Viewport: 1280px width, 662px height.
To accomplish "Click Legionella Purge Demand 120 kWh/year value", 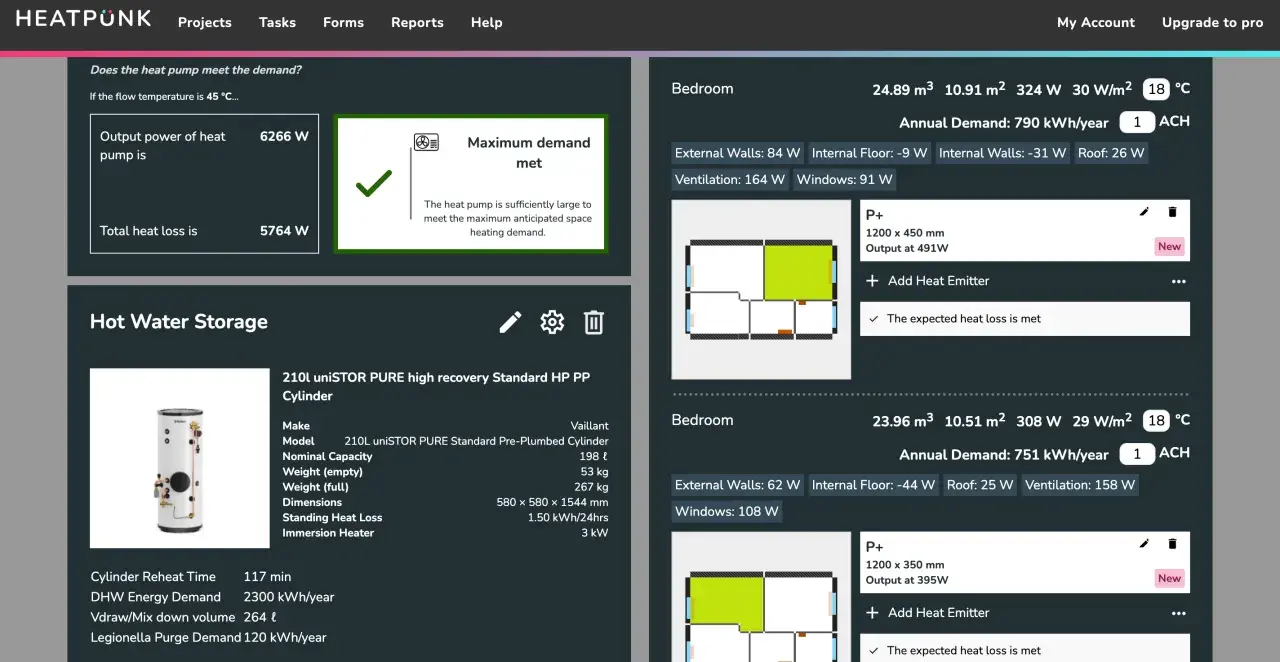I will pyautogui.click(x=285, y=638).
